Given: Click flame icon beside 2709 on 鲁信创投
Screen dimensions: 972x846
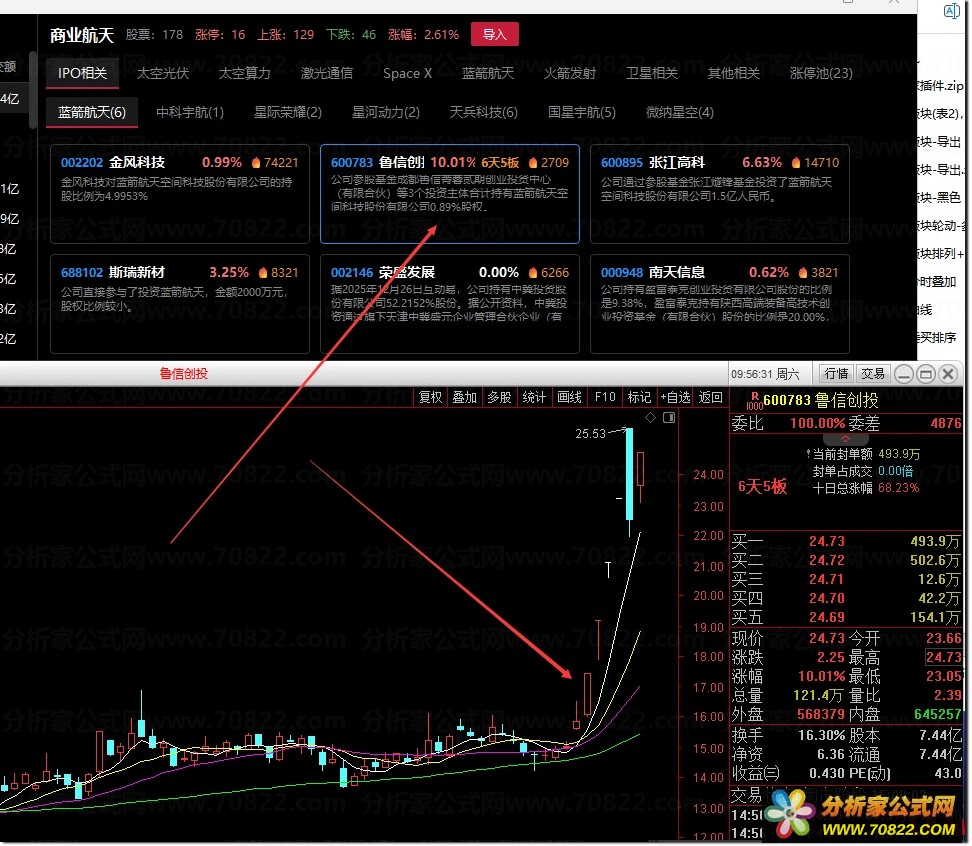Looking at the screenshot, I should (x=532, y=162).
